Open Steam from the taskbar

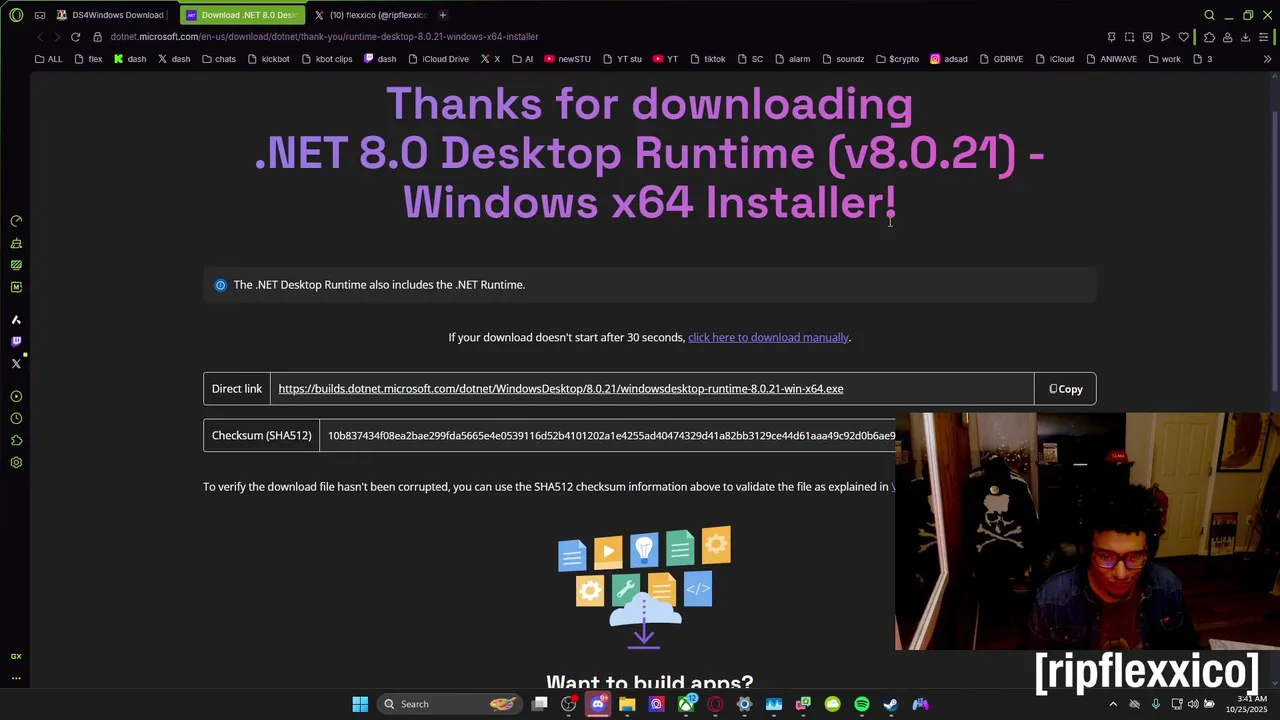[x=891, y=704]
